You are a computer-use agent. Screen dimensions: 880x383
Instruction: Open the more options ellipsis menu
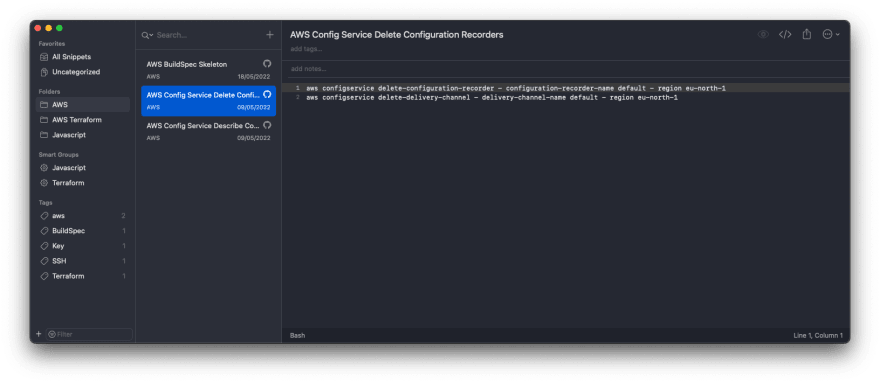pyautogui.click(x=831, y=34)
